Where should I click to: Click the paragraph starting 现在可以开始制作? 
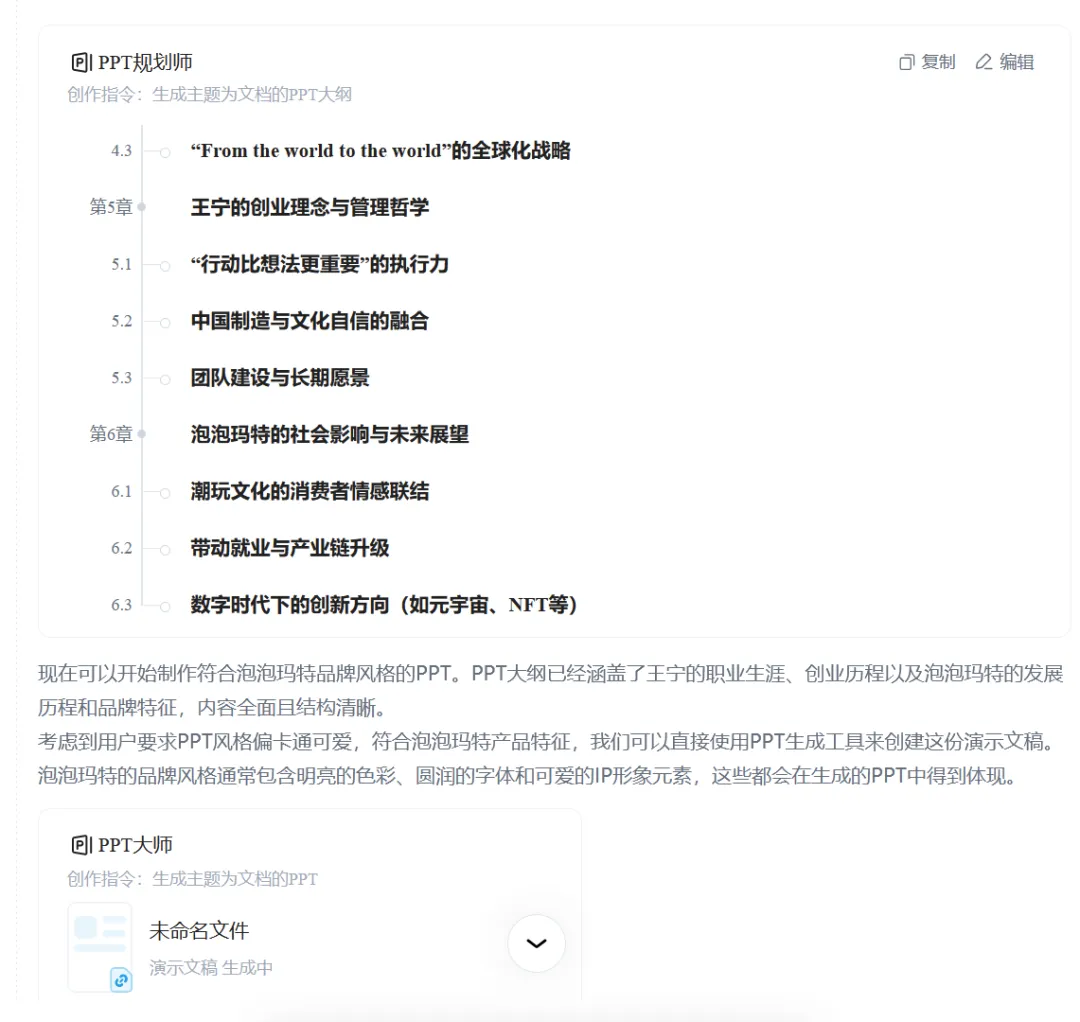pos(550,690)
